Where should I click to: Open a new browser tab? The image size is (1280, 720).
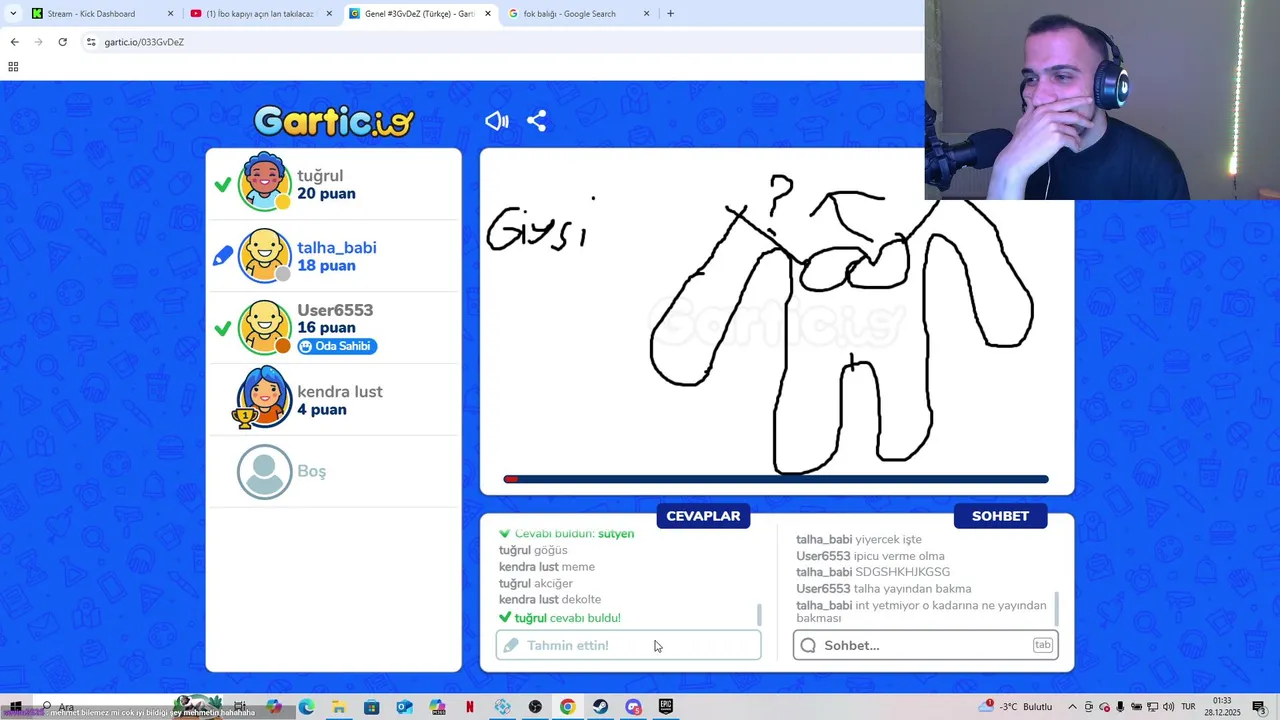coord(670,14)
